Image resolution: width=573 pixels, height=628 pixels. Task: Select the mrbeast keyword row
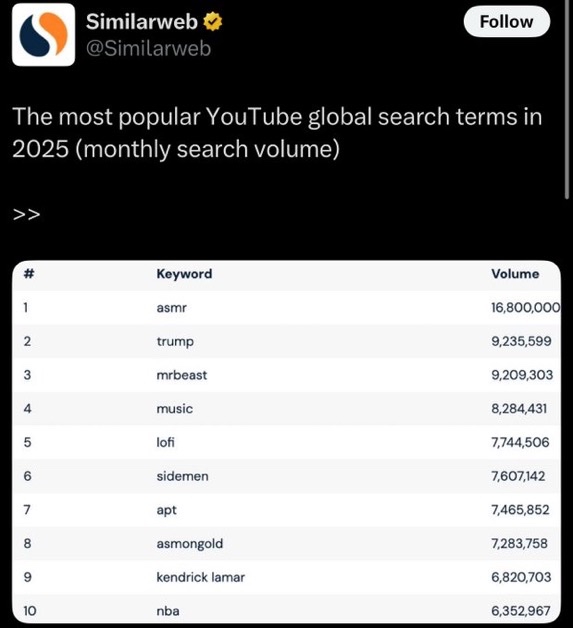286,375
